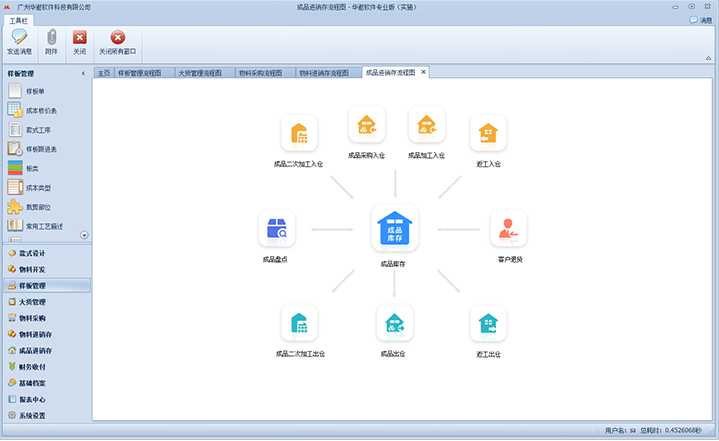Click the 用户名 status bar entry
Image resolution: width=719 pixels, height=441 pixels.
(x=620, y=430)
